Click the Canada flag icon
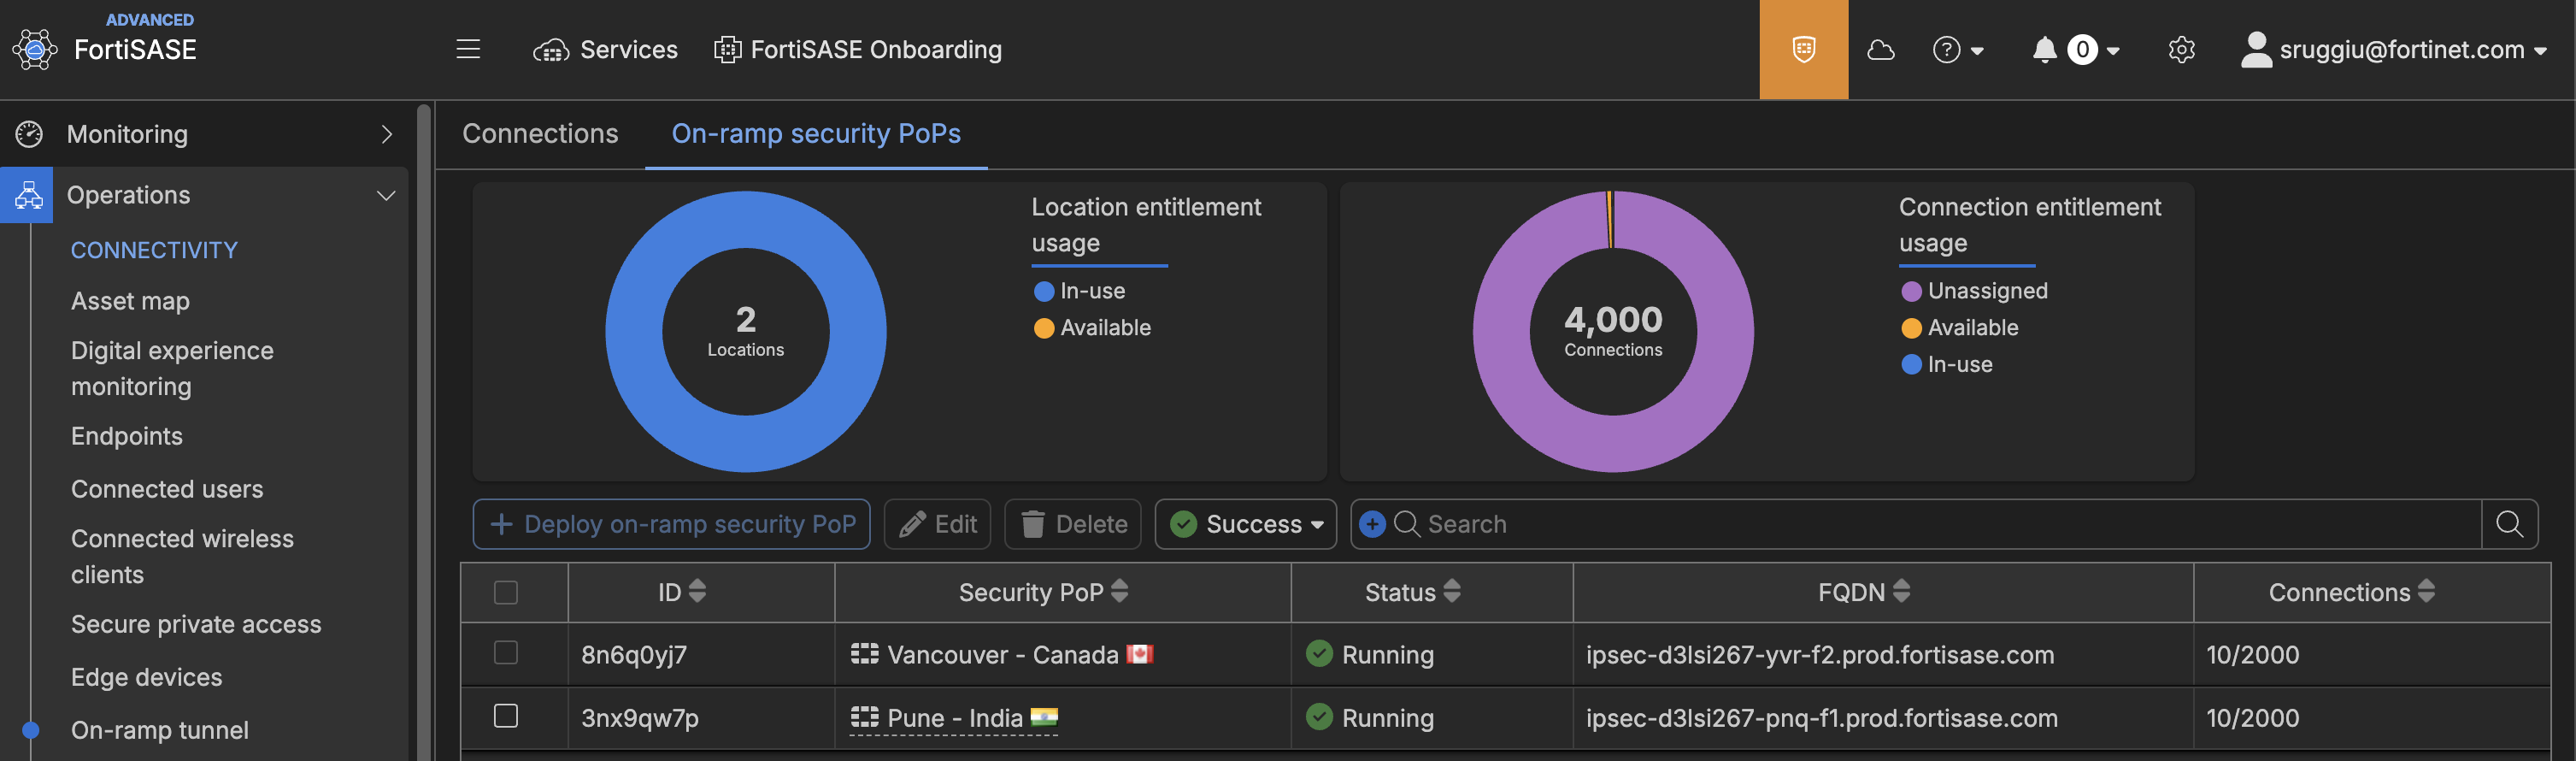This screenshot has height=761, width=2576. tap(1139, 654)
